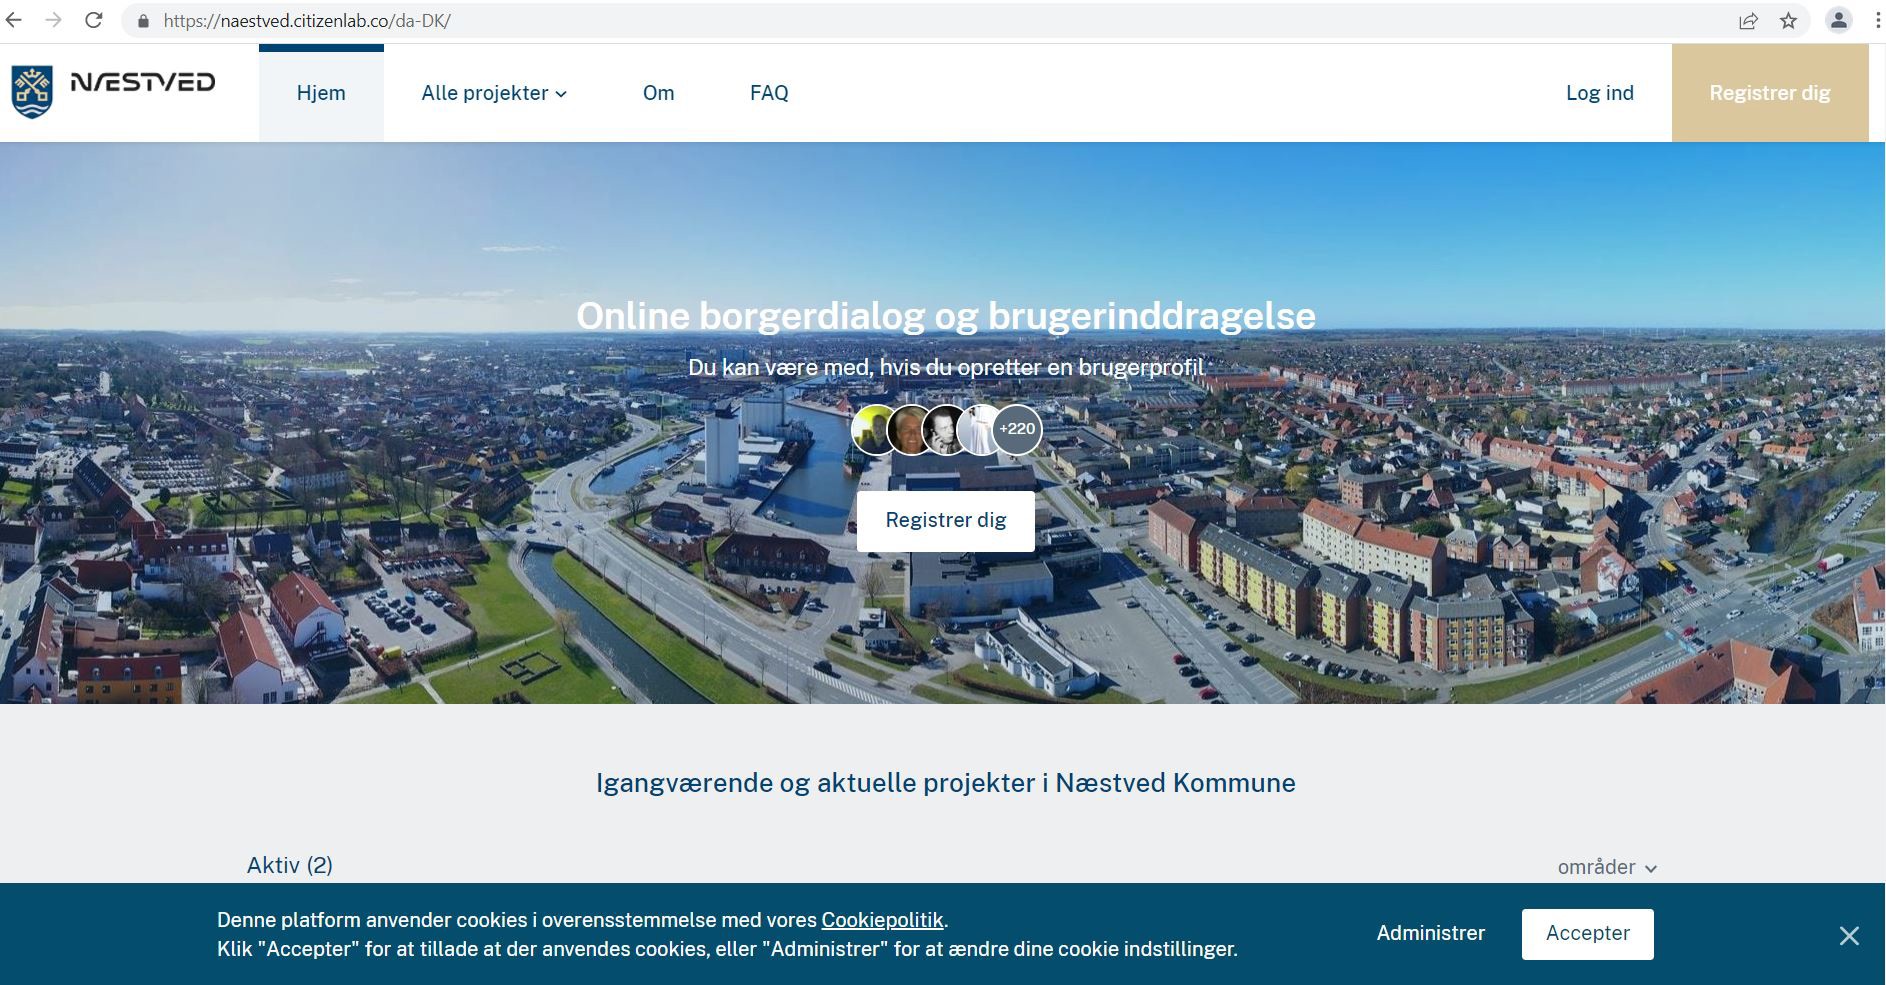Open the Om page
The height and width of the screenshot is (985, 1886).
coord(658,93)
